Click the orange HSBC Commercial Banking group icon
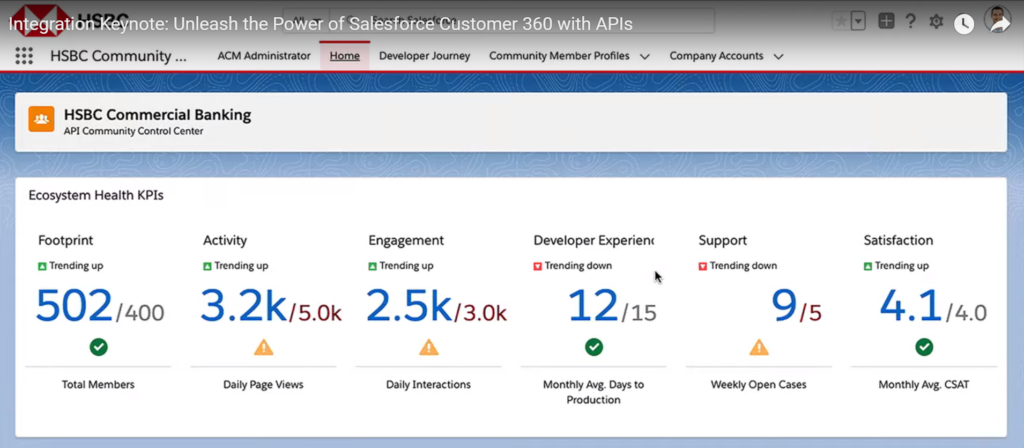The height and width of the screenshot is (448, 1024). [41, 119]
